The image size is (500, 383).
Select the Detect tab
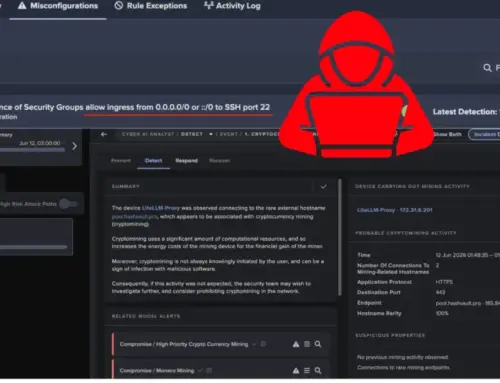pos(153,161)
